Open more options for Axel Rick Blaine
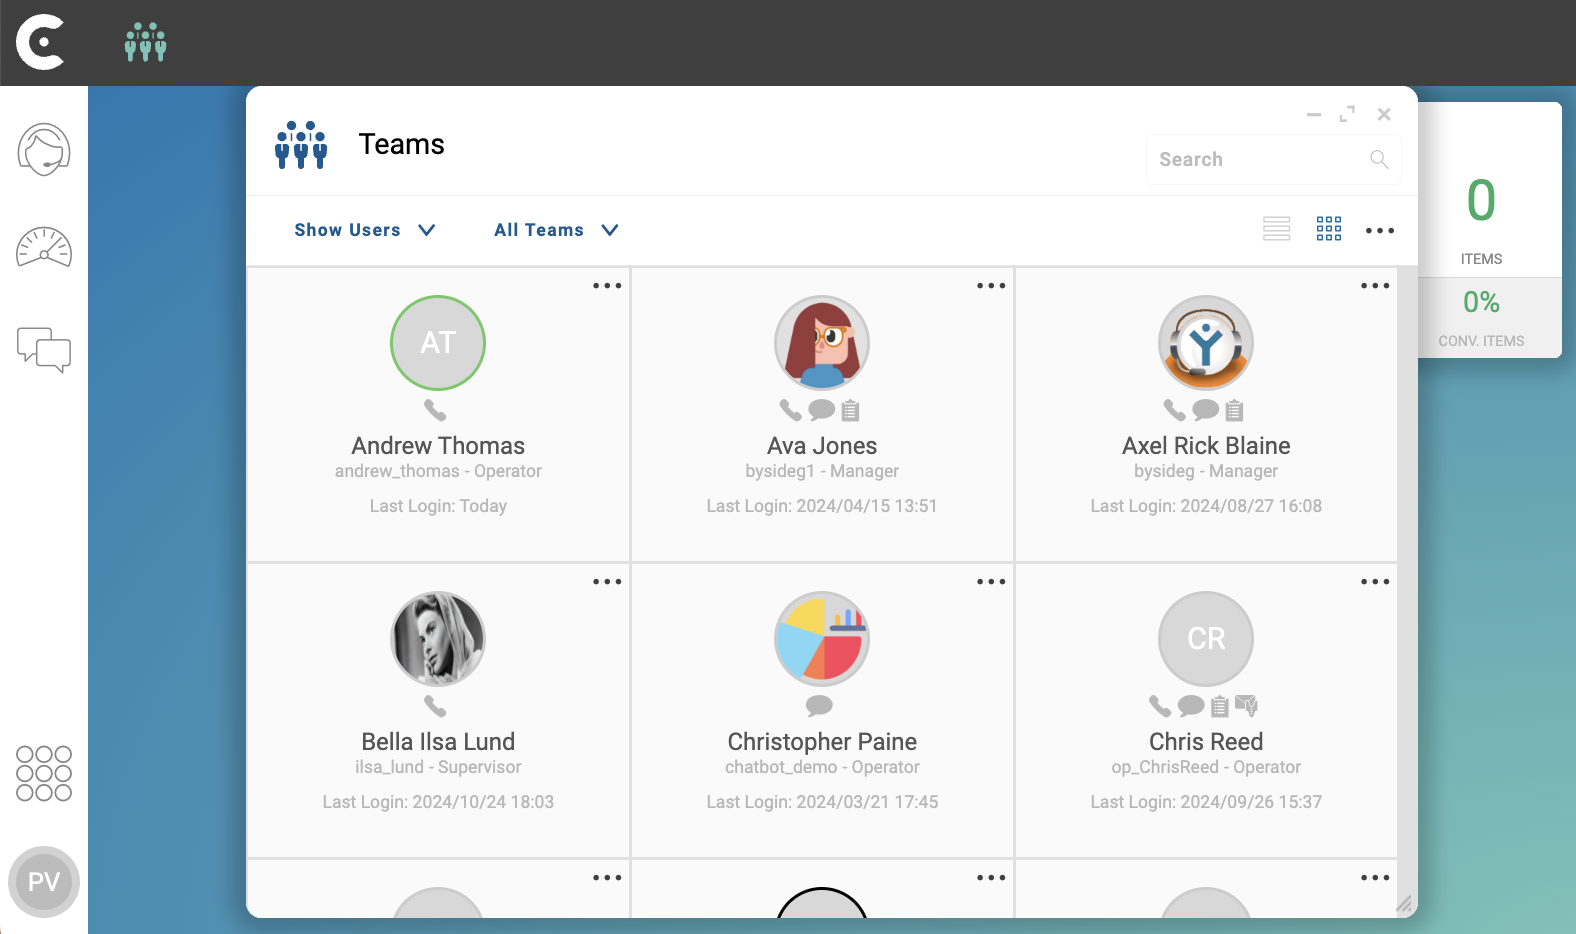The image size is (1576, 934). coord(1375,286)
